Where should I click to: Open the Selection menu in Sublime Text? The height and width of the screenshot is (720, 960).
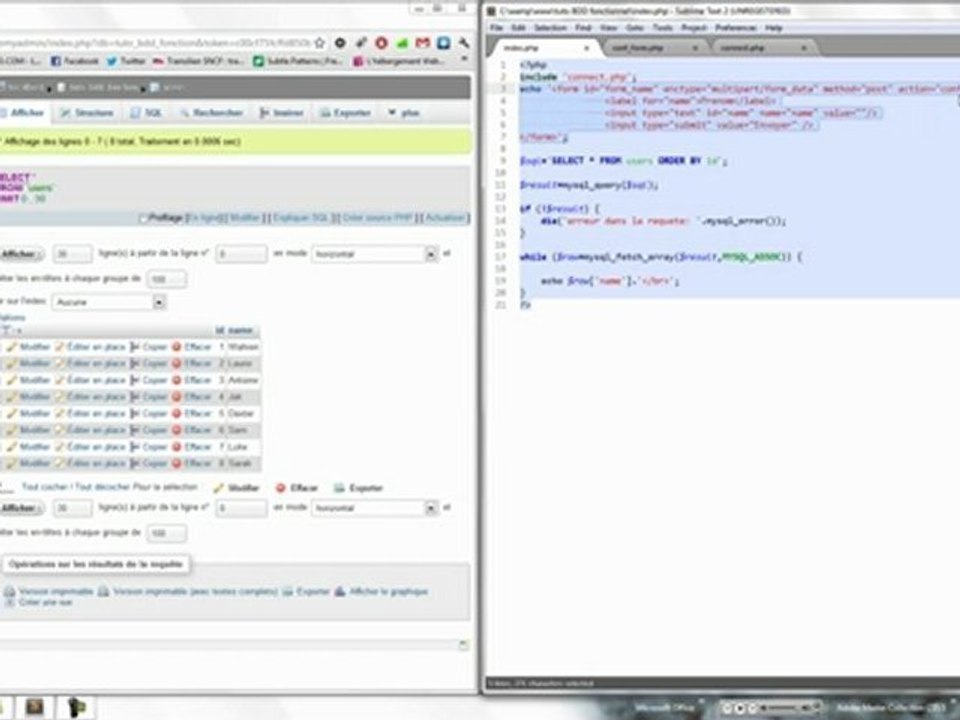coord(550,28)
